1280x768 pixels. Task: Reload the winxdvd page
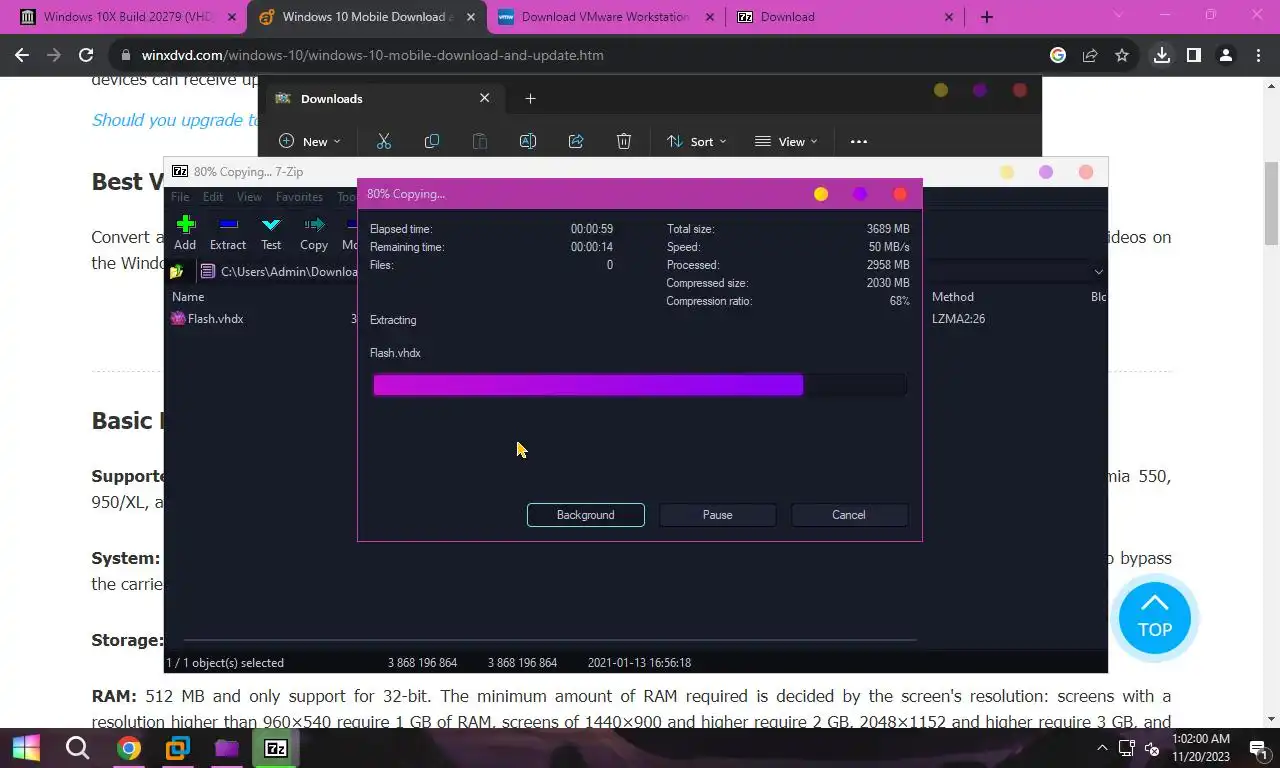(86, 56)
